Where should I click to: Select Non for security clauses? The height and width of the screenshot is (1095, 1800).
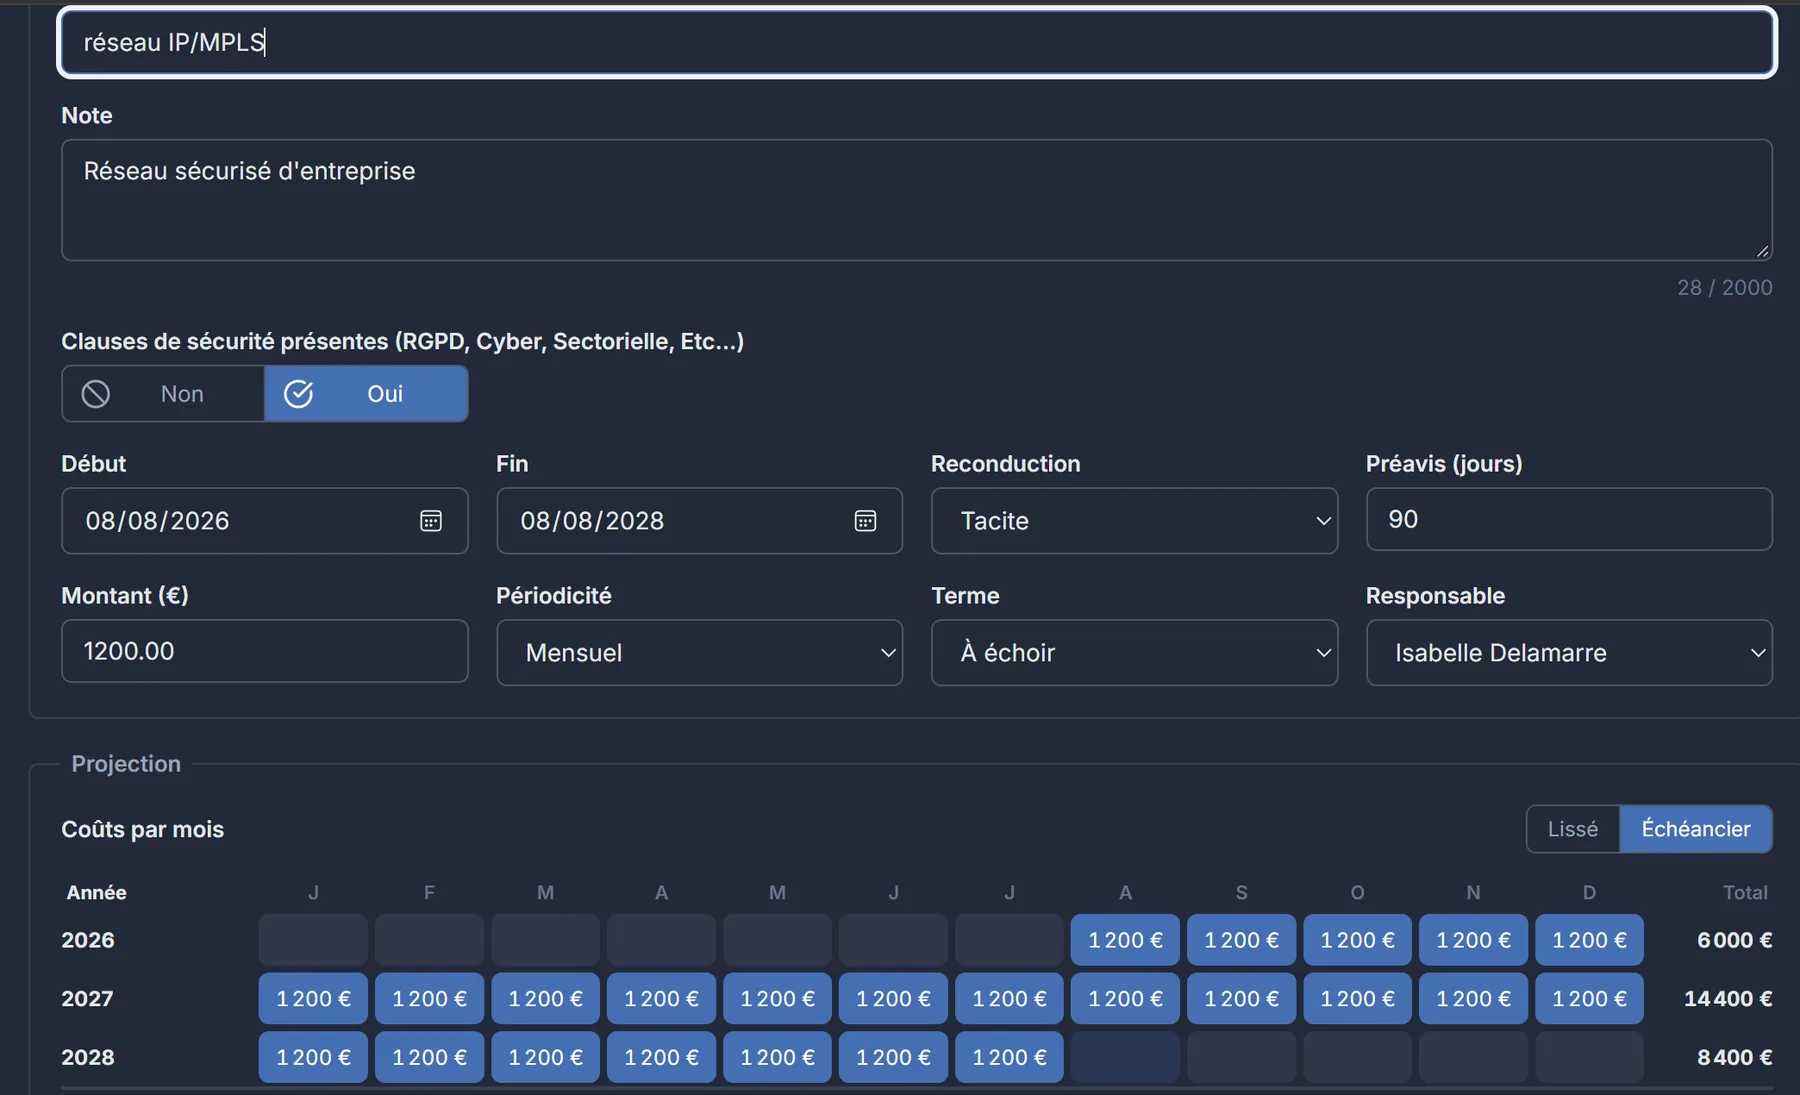163,394
